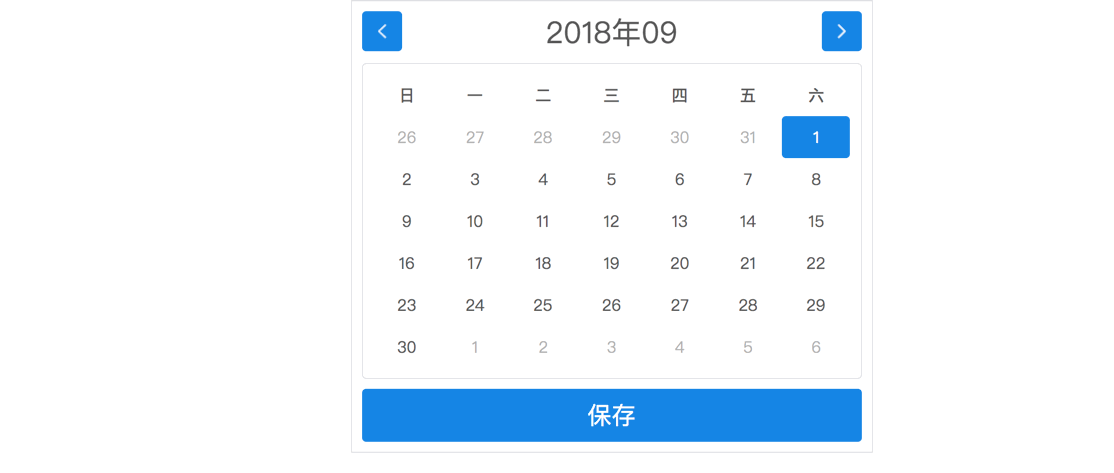Select September 20
This screenshot has height=473, width=1114.
679,263
